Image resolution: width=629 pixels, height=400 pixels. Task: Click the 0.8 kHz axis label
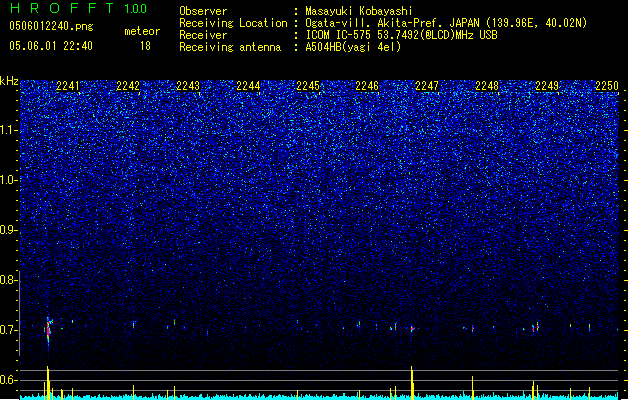pyautogui.click(x=8, y=280)
